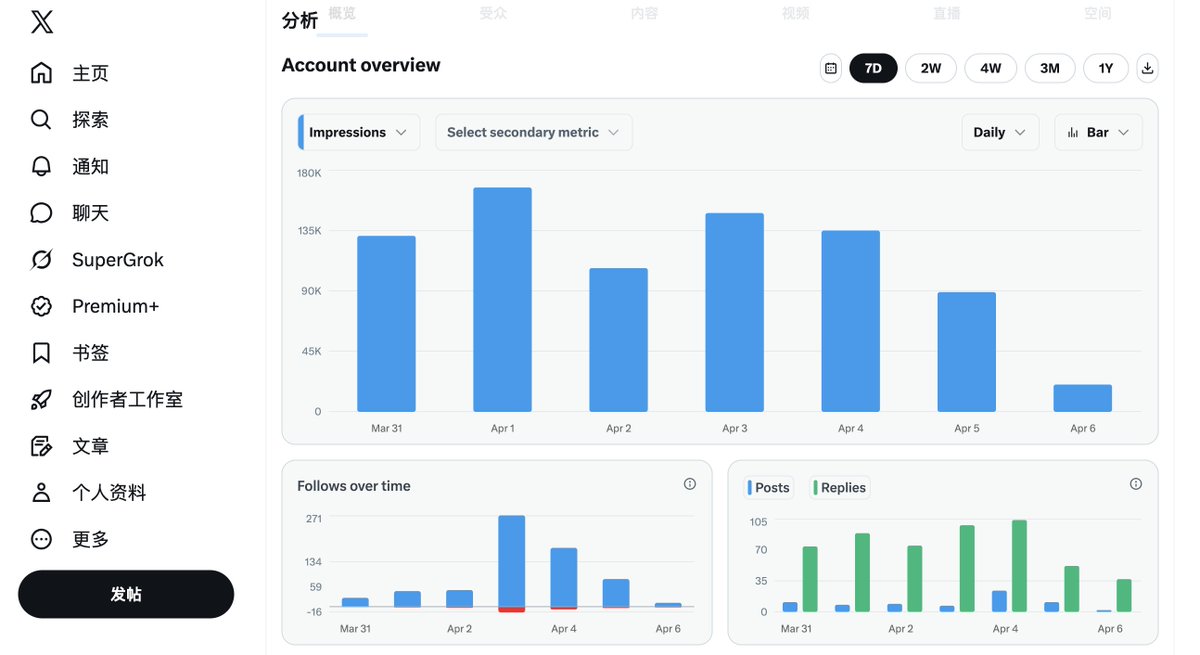Open the 通知 bell icon
The image size is (1200, 655).
41,166
